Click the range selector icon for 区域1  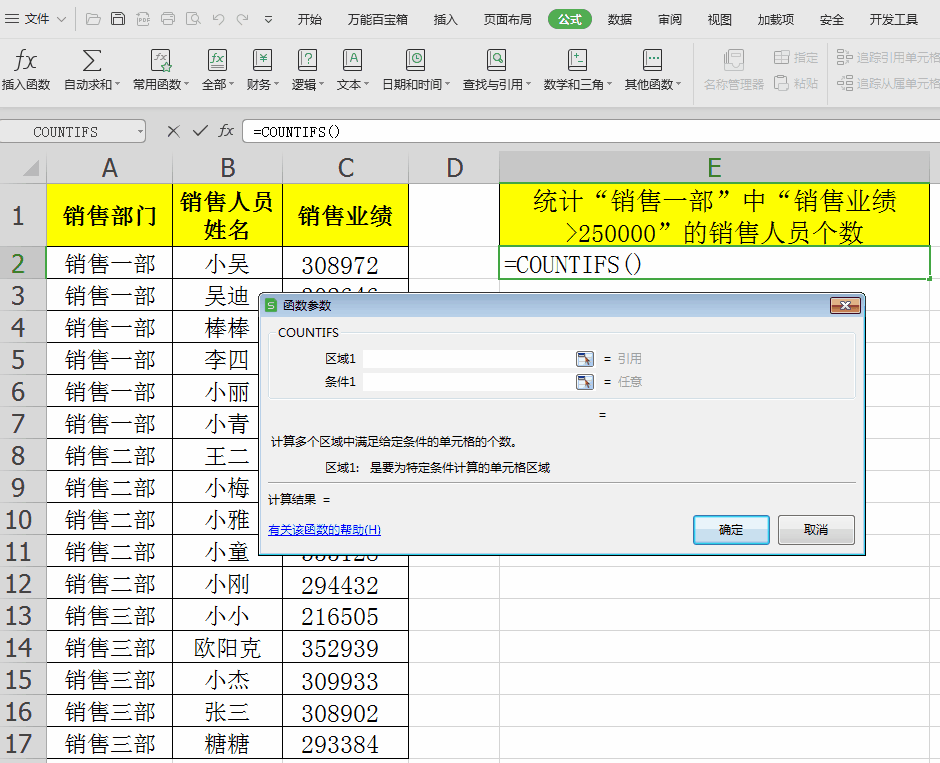tap(585, 359)
